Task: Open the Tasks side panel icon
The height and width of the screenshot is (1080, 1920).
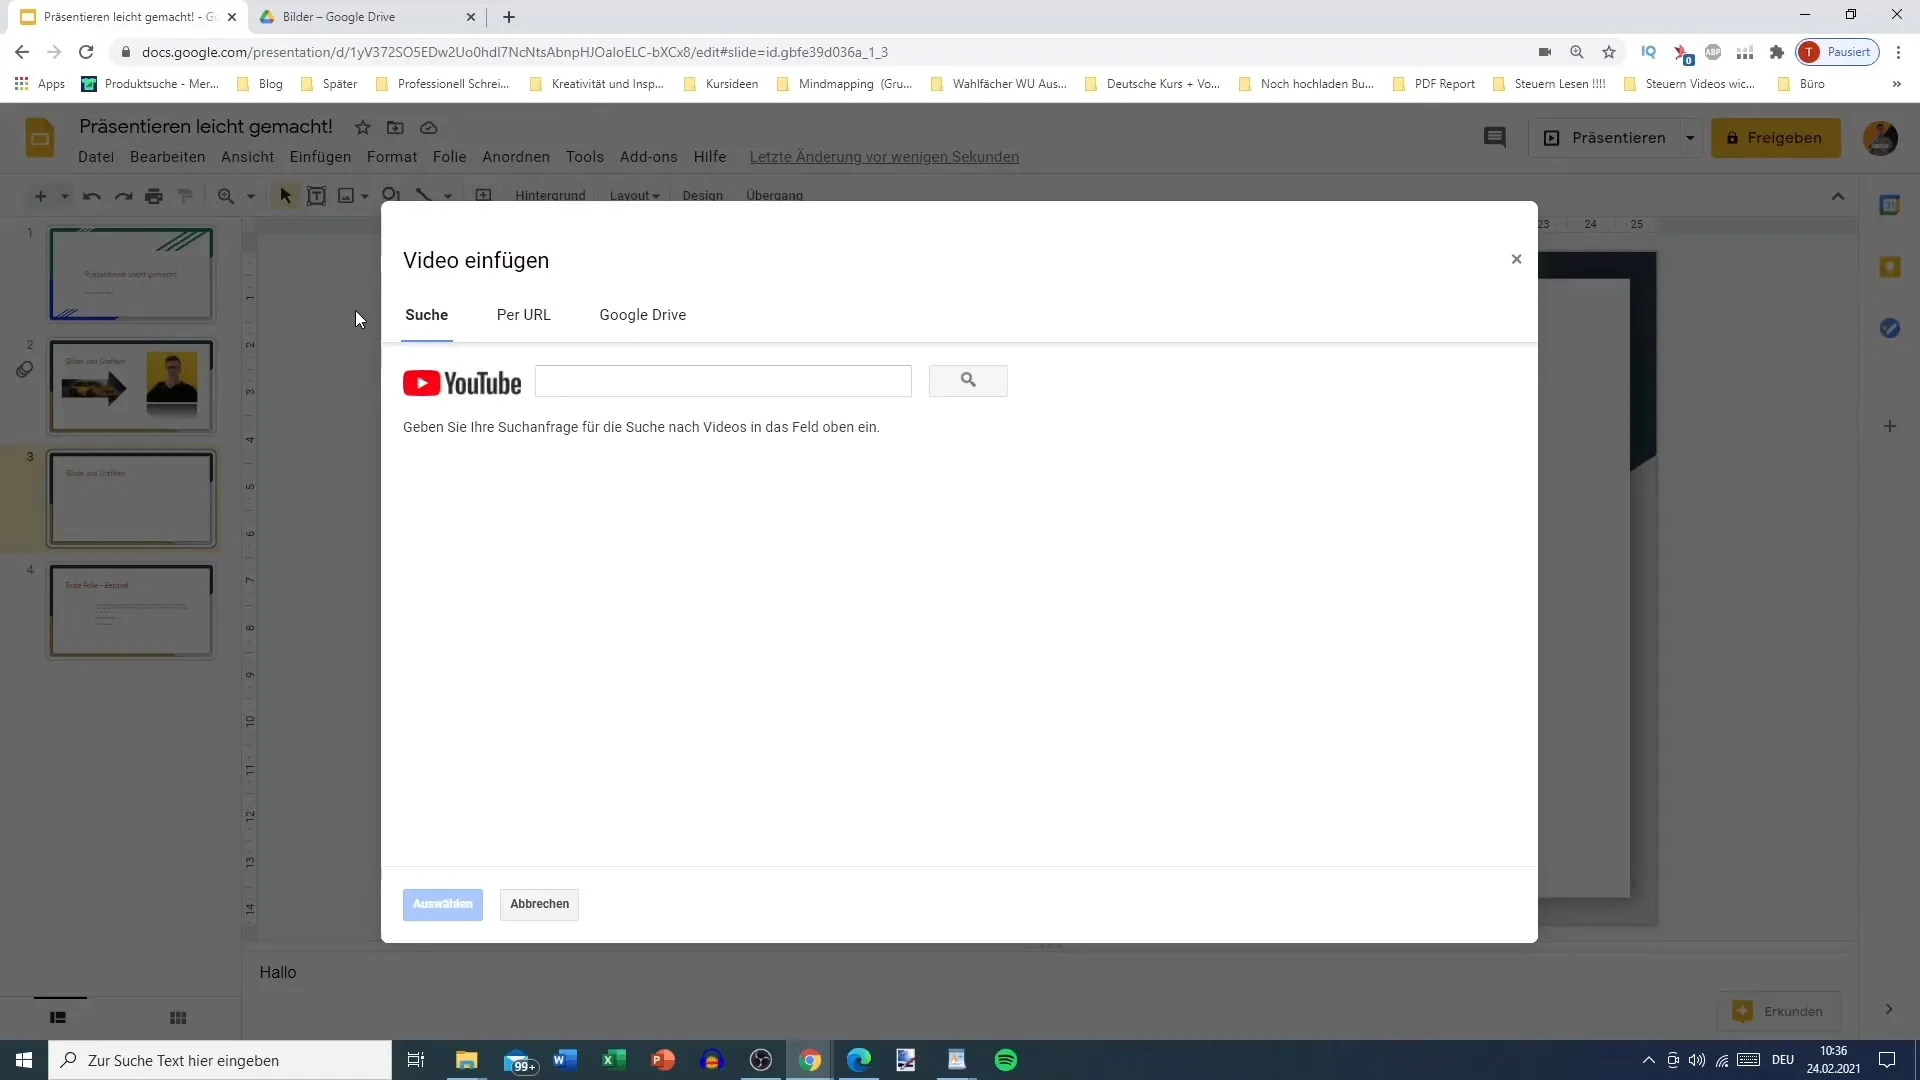Action: point(1889,328)
